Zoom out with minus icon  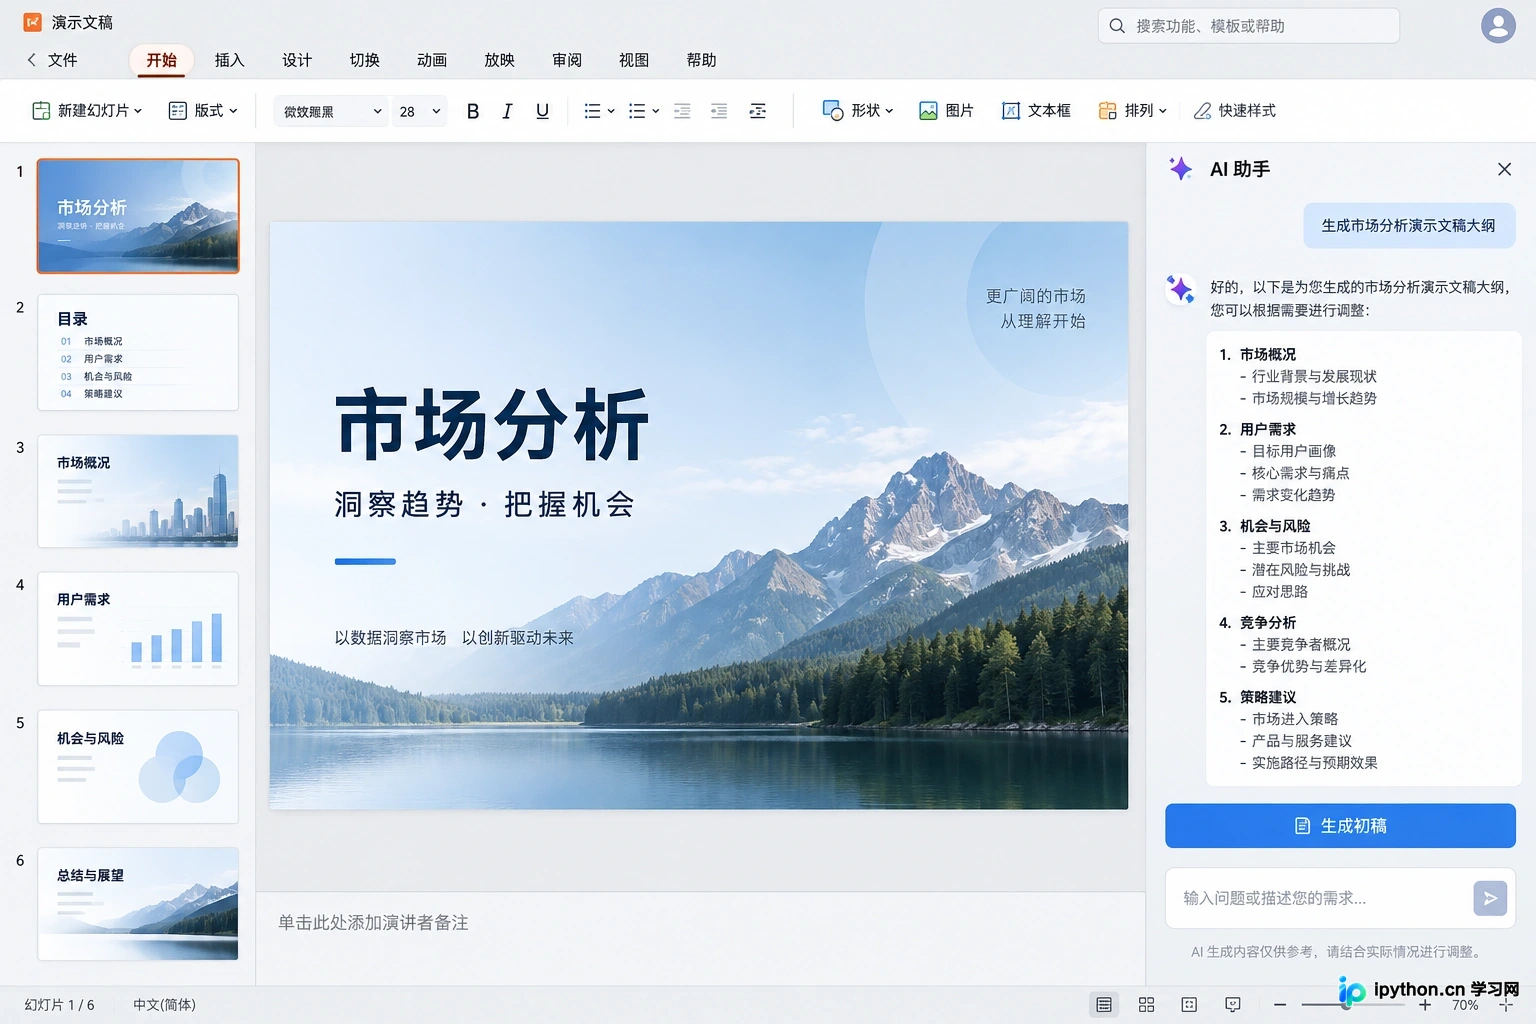tap(1280, 1005)
